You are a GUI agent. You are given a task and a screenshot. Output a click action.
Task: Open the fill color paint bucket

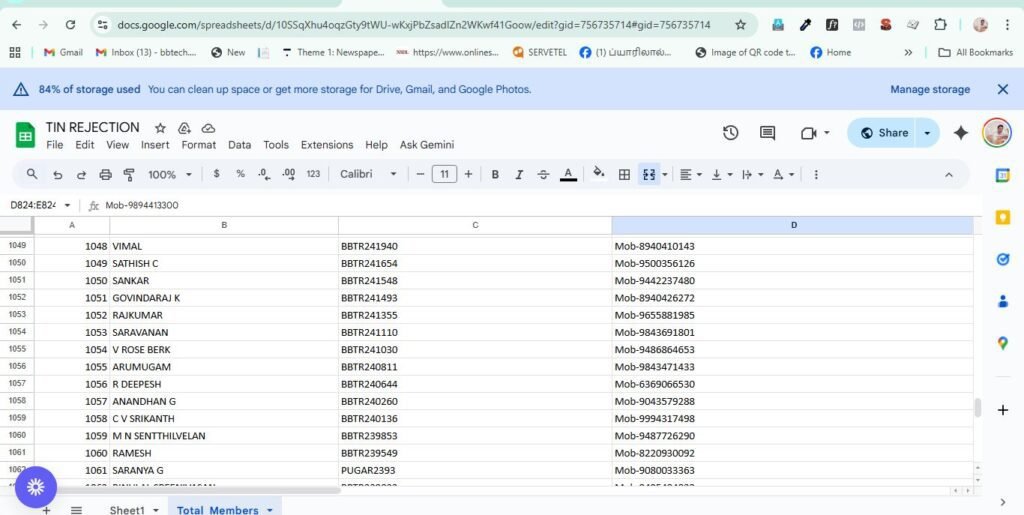pyautogui.click(x=598, y=174)
